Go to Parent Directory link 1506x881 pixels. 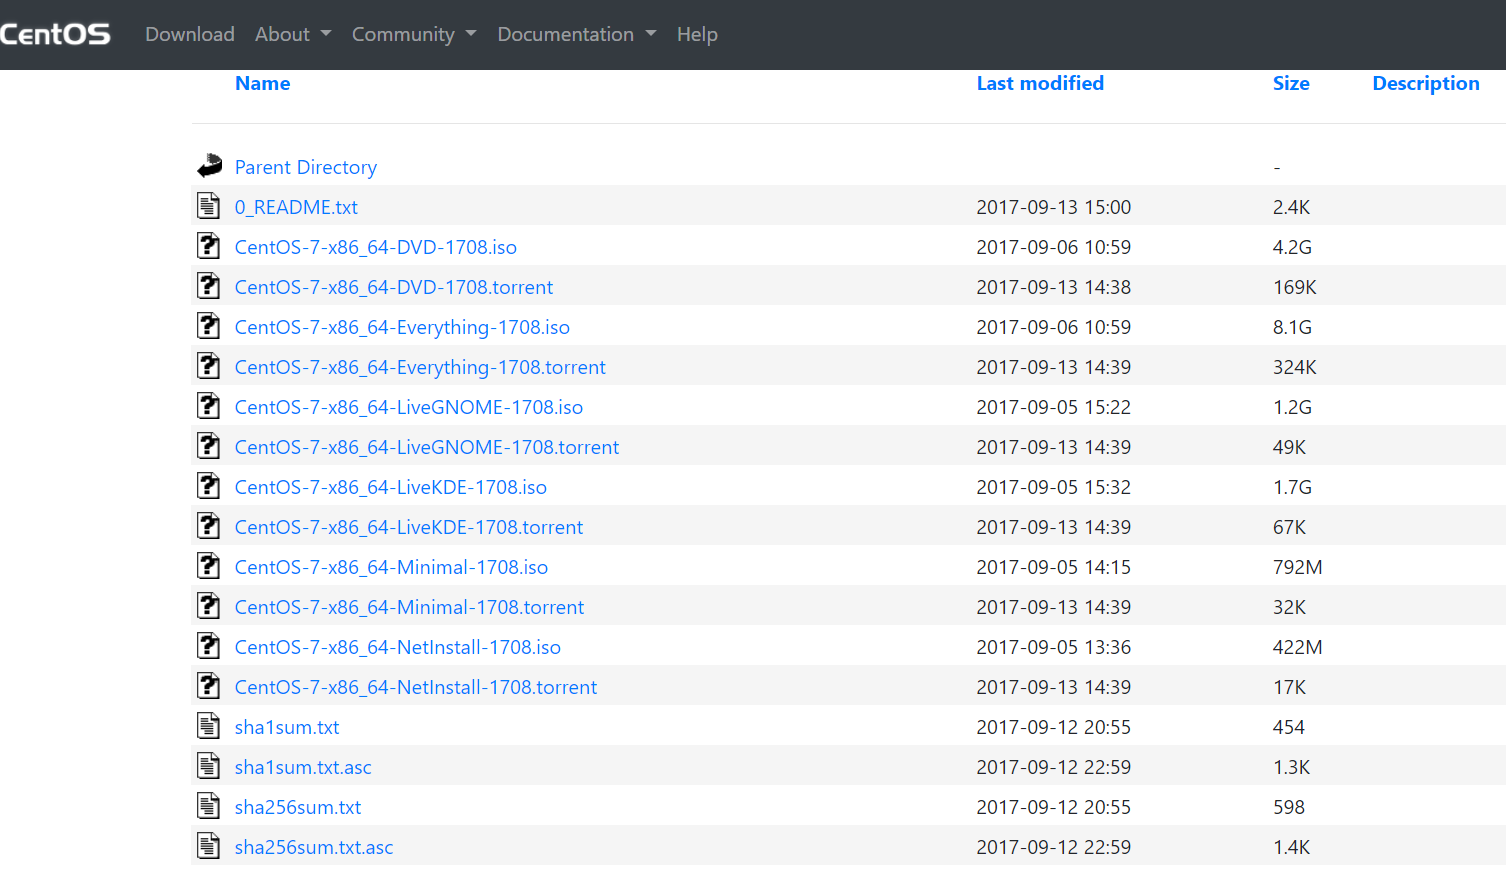306,167
